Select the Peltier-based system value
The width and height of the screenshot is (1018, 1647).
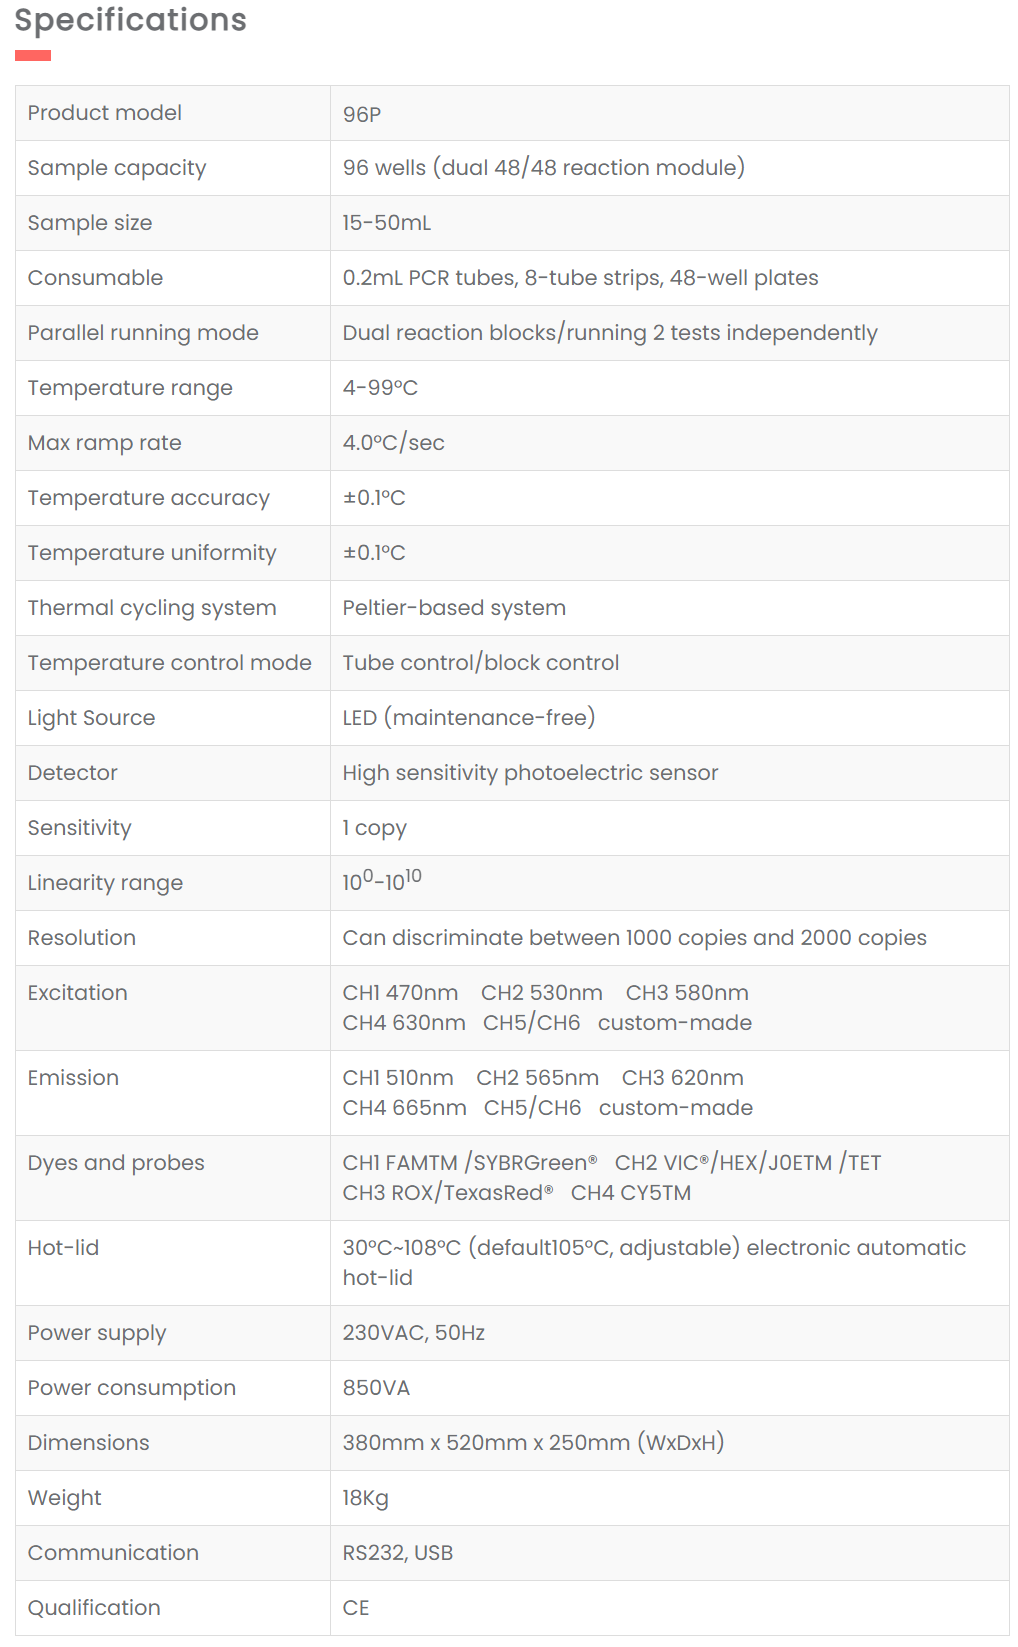[x=454, y=608]
